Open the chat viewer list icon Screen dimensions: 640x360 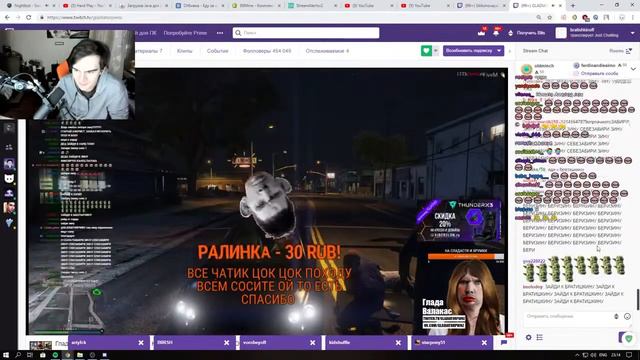pos(540,338)
